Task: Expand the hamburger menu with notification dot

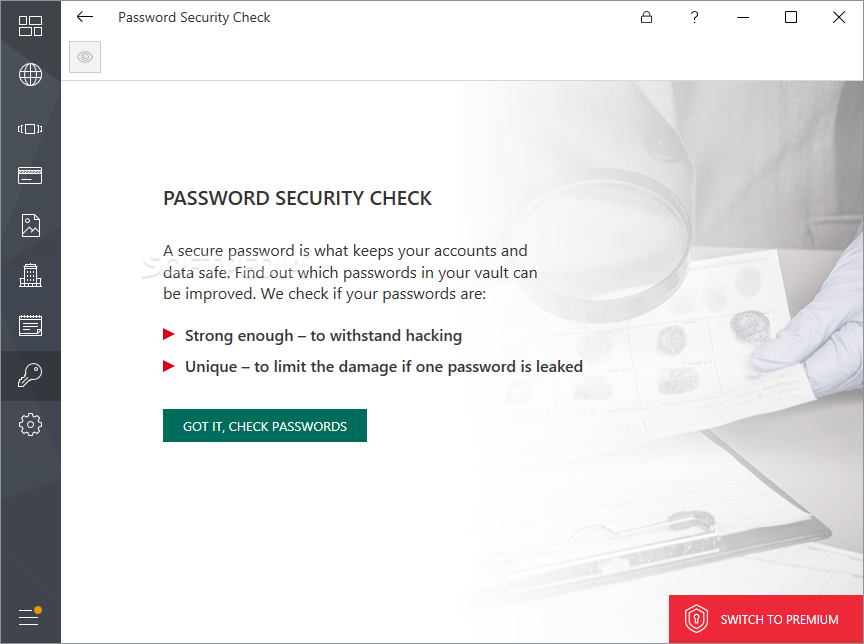Action: pos(30,616)
